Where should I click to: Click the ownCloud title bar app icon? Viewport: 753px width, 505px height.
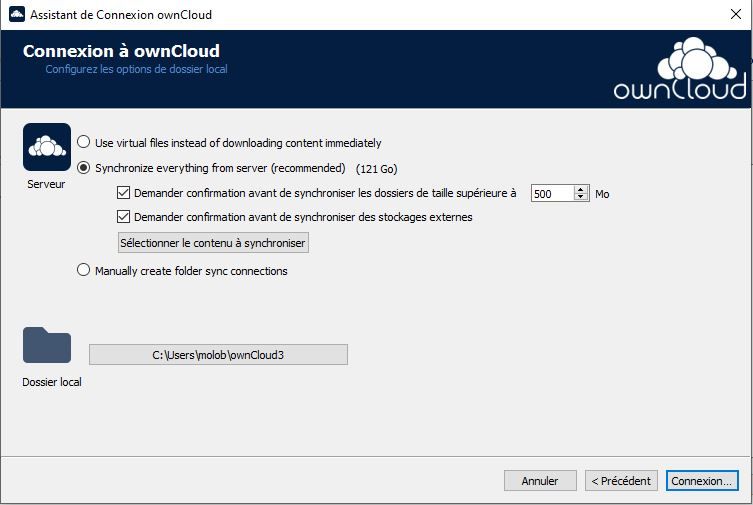coord(17,14)
